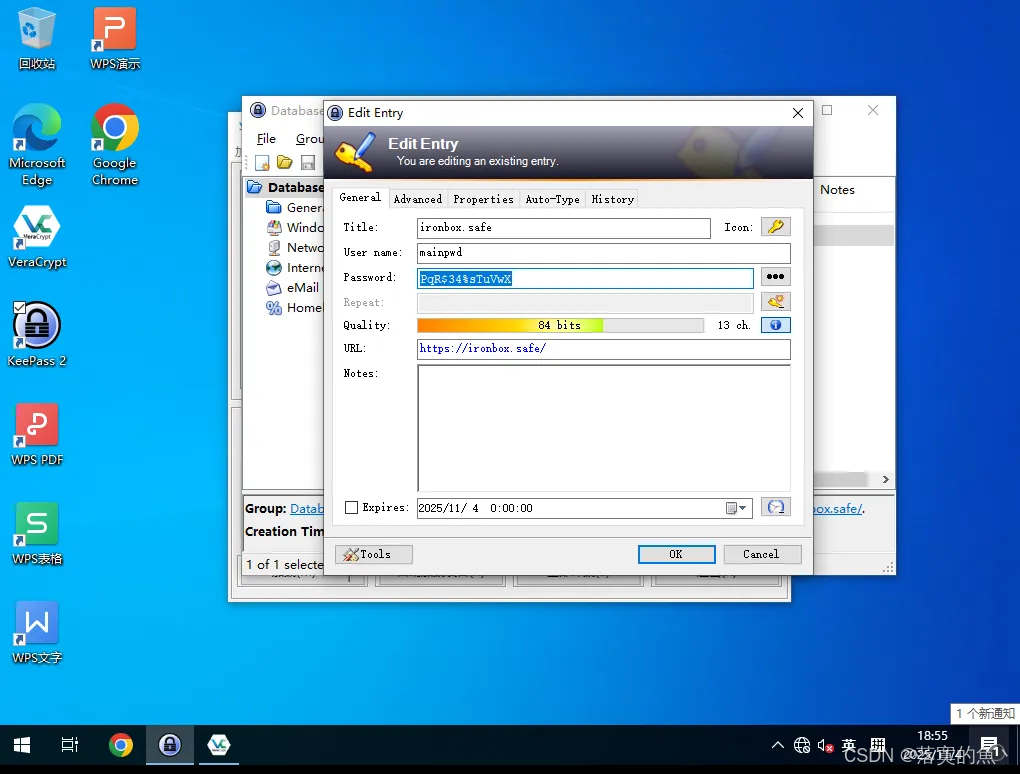Click the Notes column header
This screenshot has height=774, width=1020.
(x=837, y=190)
